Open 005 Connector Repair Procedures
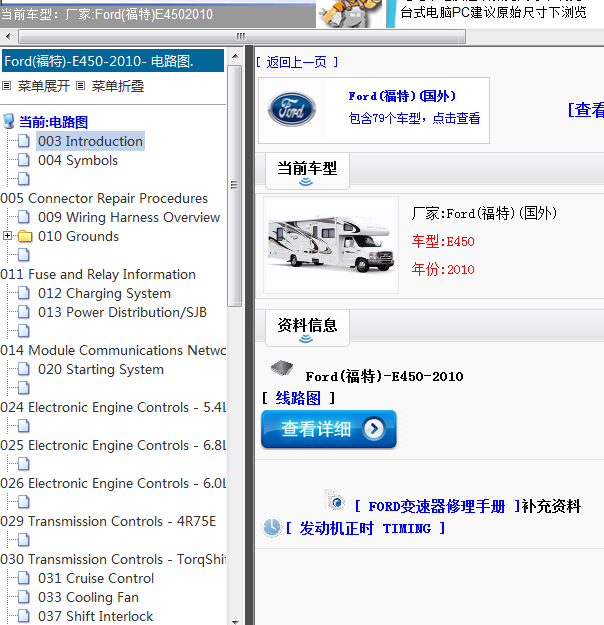604x625 pixels. [104, 198]
